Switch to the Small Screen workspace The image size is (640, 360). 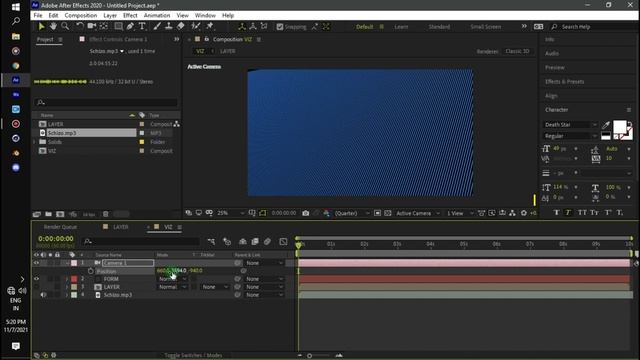(485, 27)
